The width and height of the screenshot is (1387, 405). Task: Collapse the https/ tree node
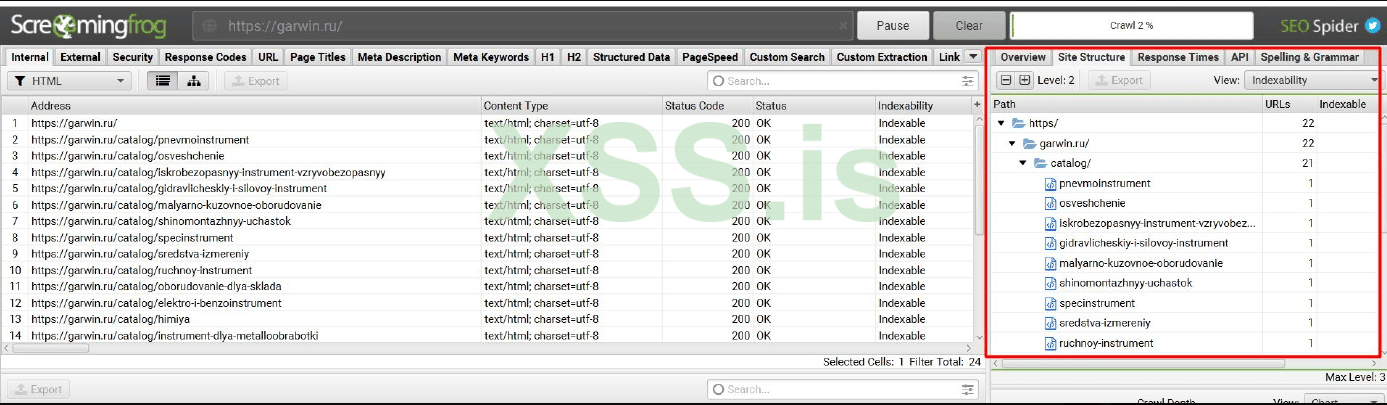[x=1002, y=124]
